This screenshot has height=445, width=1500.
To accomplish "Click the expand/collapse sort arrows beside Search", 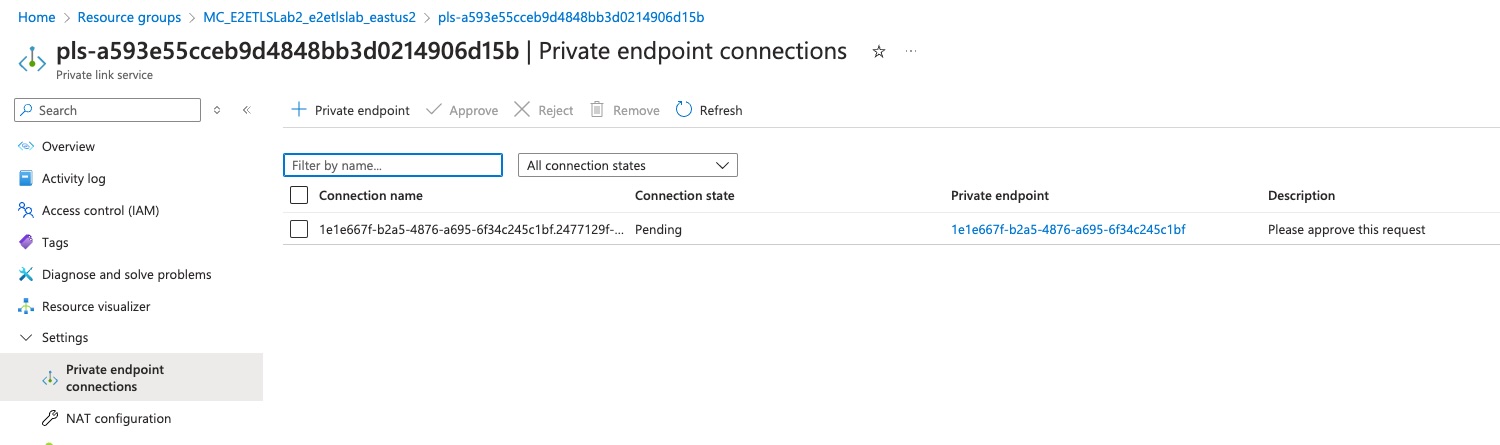I will click(x=218, y=110).
